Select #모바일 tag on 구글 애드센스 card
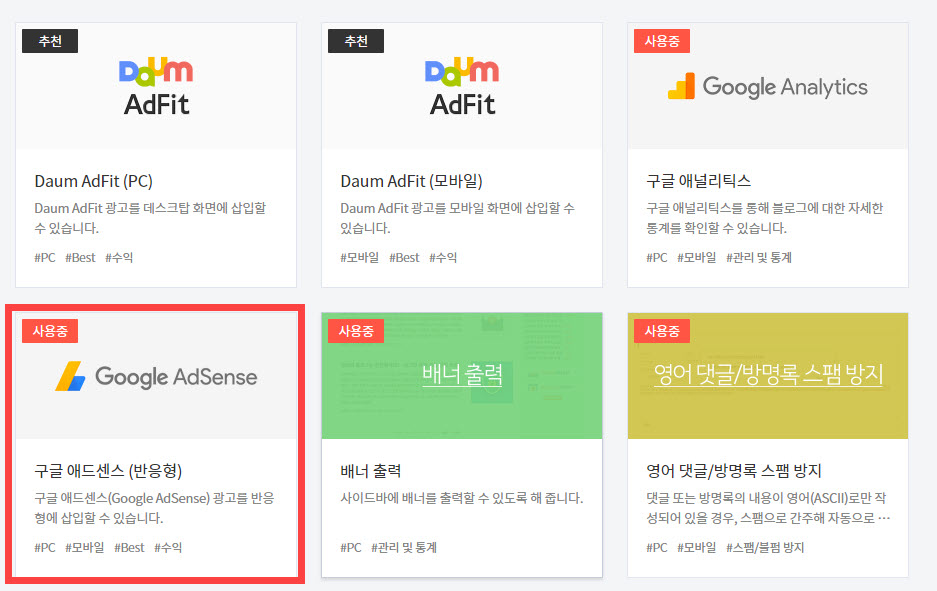 point(84,547)
